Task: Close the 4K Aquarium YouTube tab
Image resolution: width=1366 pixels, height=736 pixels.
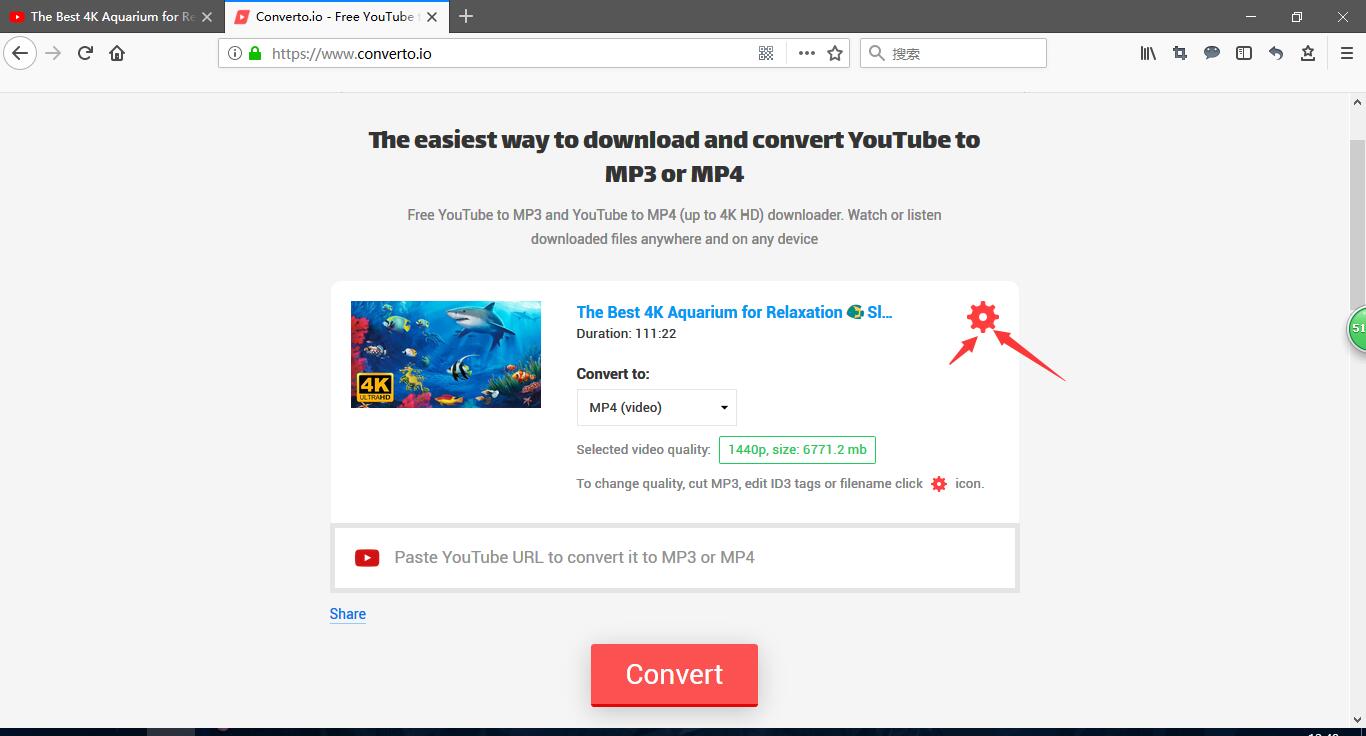Action: coord(207,16)
